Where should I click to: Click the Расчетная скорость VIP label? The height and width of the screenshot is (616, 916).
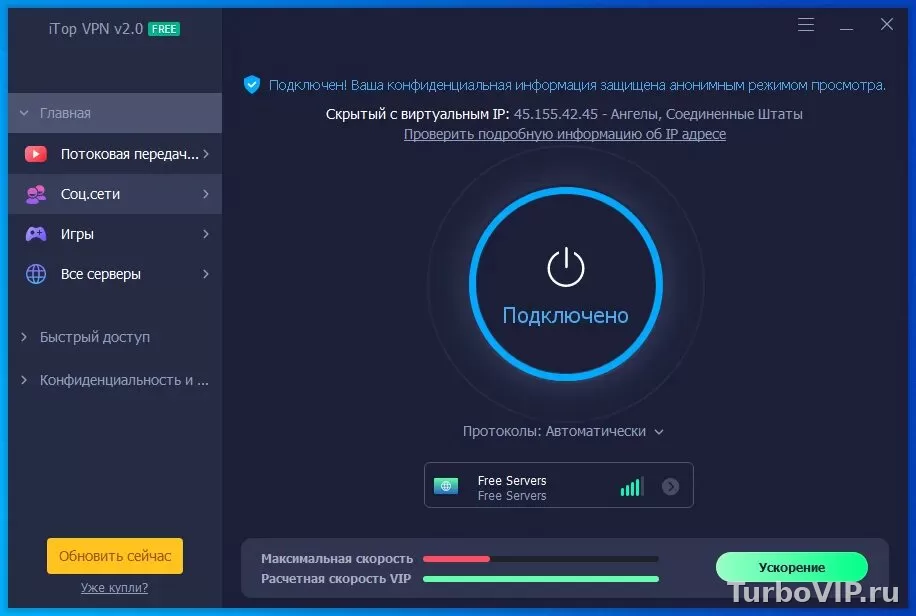pos(336,579)
